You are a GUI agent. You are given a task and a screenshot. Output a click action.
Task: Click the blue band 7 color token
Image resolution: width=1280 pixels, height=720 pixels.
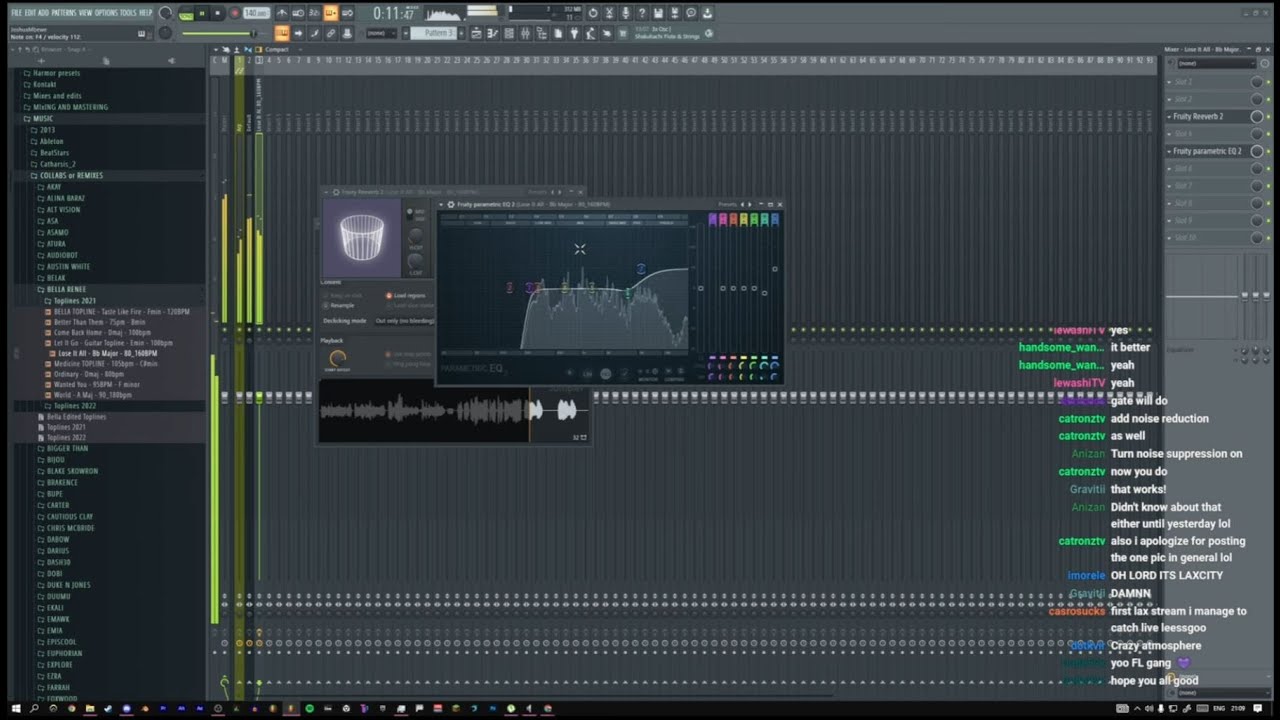point(775,219)
